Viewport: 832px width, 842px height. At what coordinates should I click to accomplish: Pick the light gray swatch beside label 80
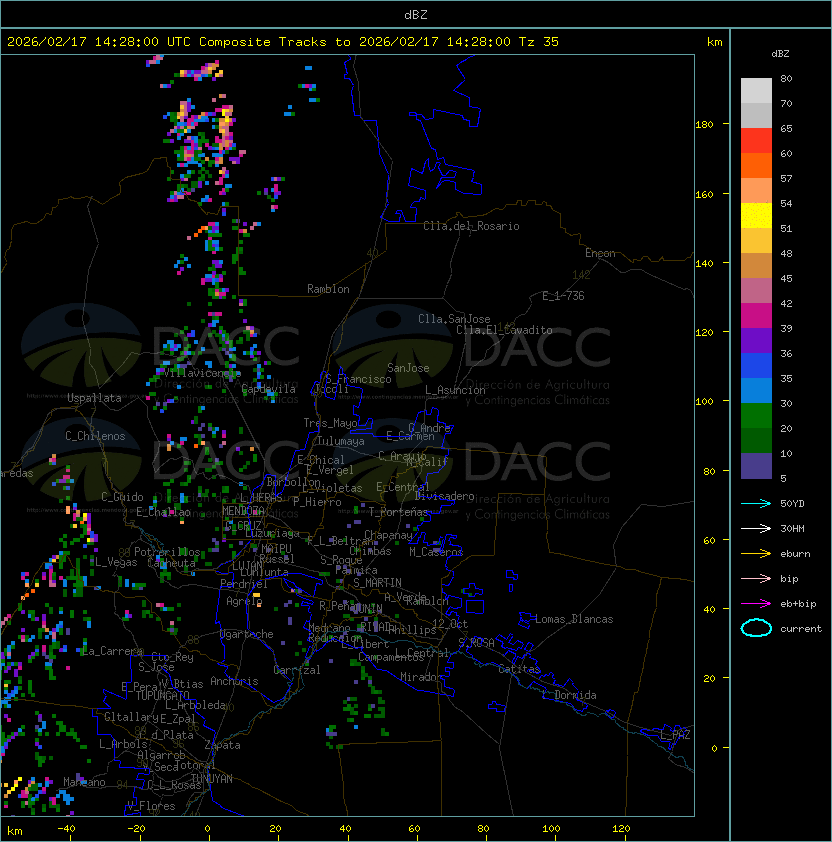(x=756, y=90)
